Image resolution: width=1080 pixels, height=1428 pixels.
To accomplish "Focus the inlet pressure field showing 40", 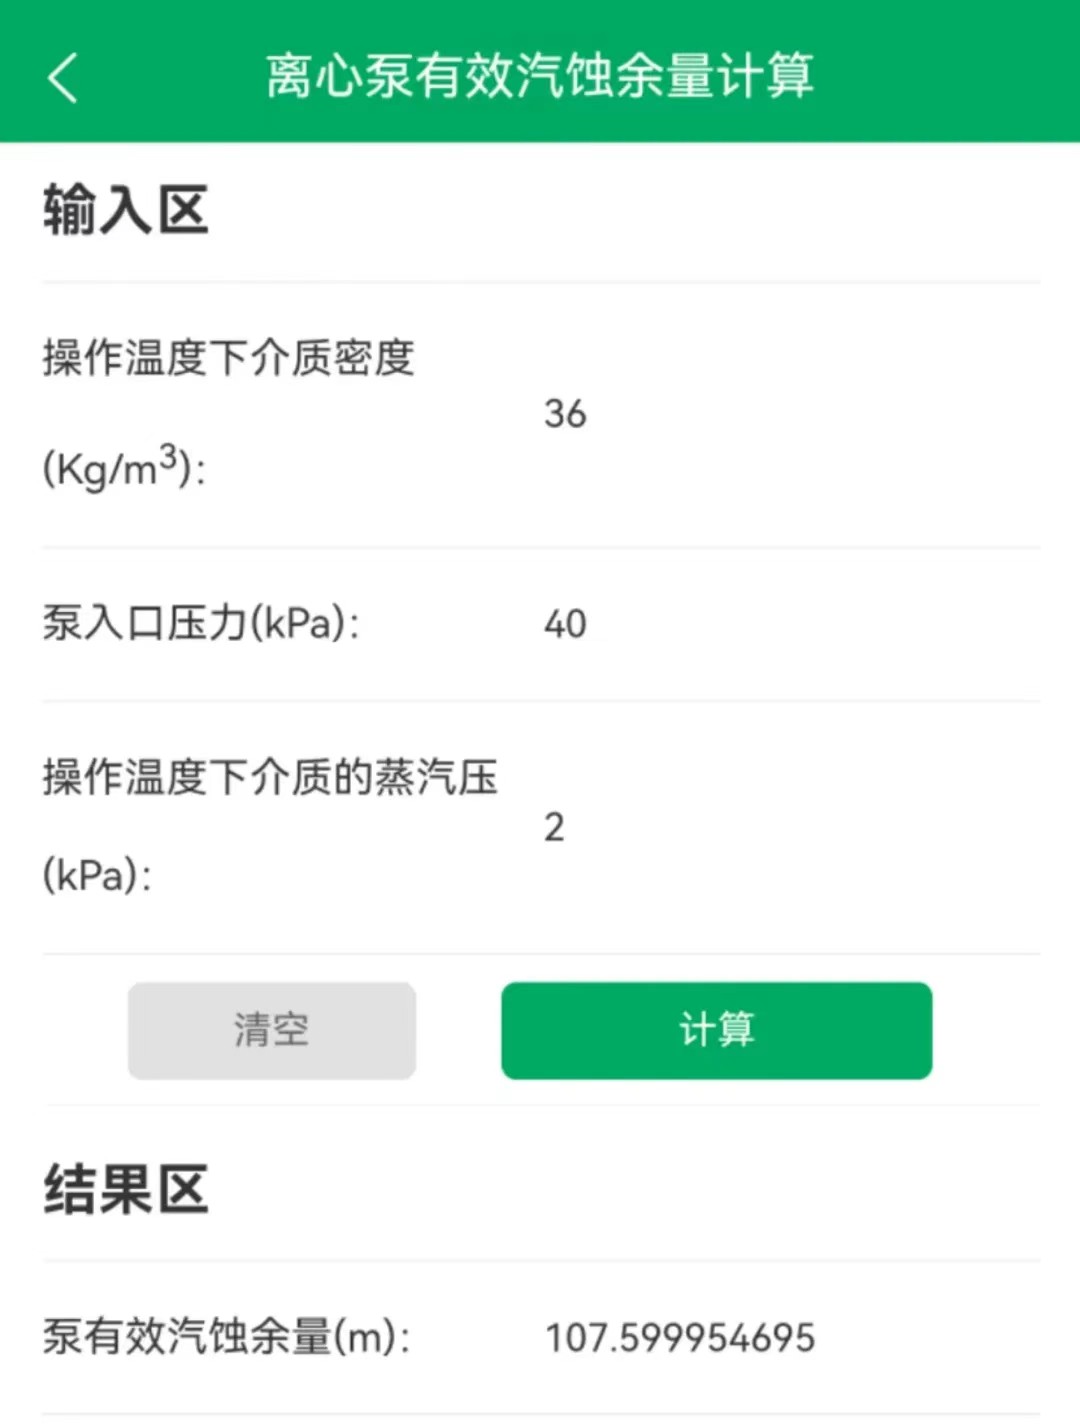I will (790, 624).
